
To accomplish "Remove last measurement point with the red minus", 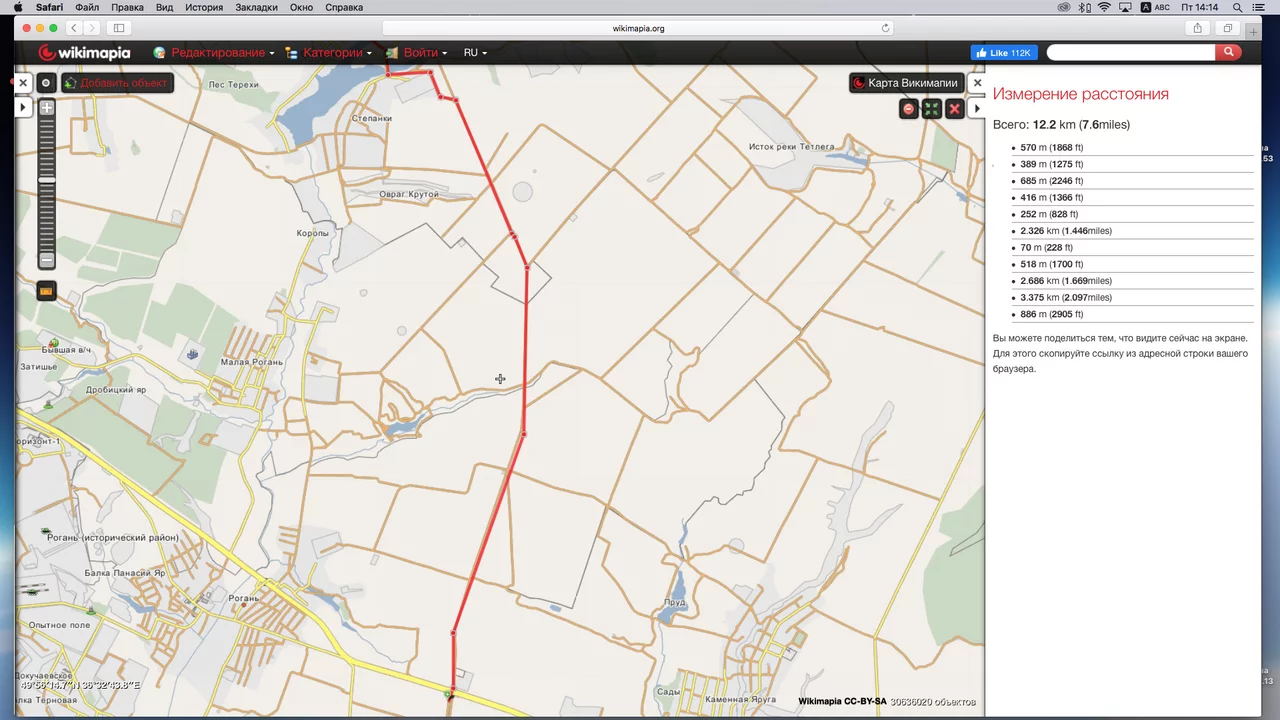I will [908, 109].
